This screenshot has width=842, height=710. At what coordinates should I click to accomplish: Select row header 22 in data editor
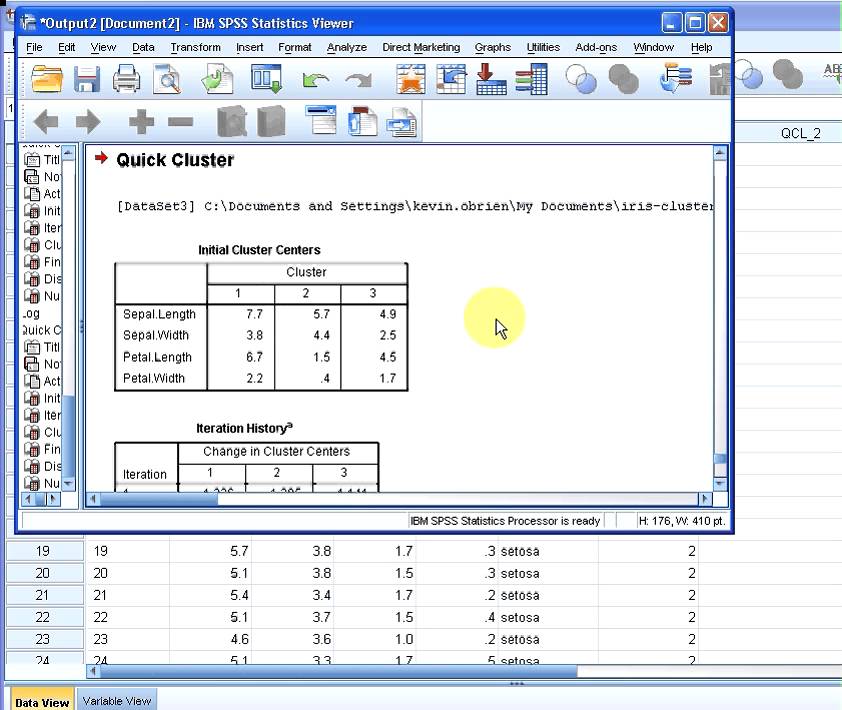tap(43, 617)
